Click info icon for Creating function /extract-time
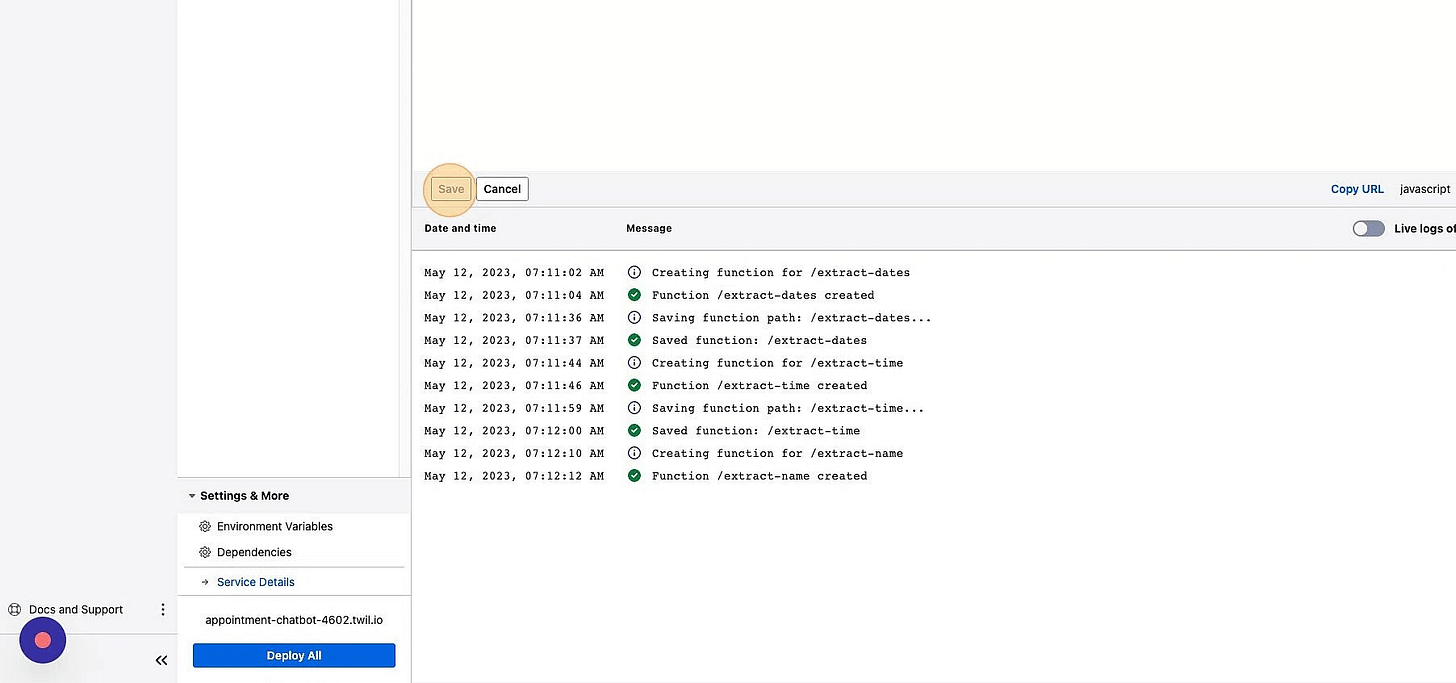 coord(634,362)
